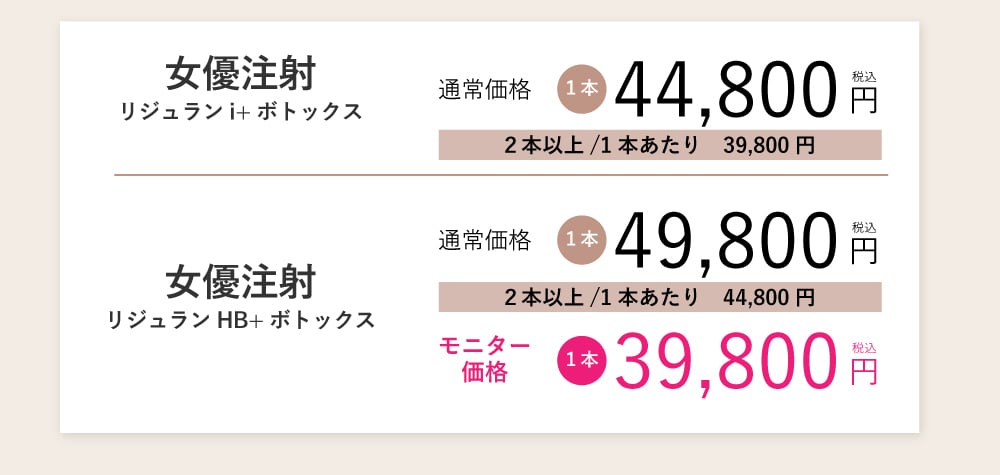Click the 2本以上 44,800円 discount banner

(x=660, y=297)
